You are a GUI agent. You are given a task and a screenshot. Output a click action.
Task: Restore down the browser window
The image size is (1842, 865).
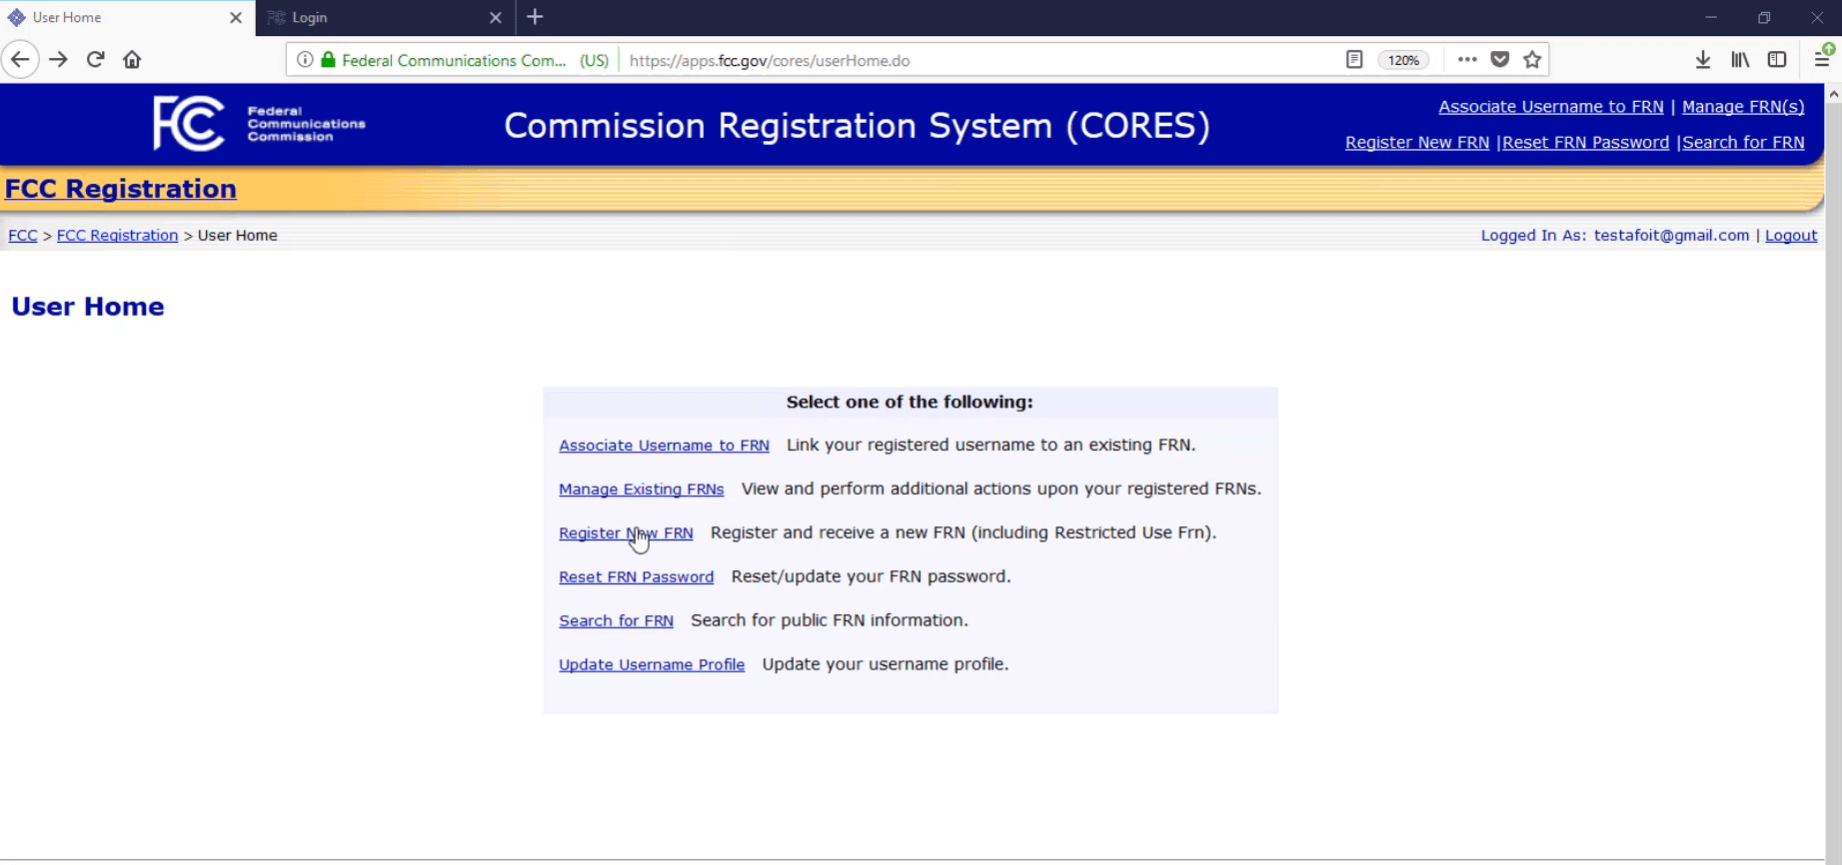click(1765, 18)
